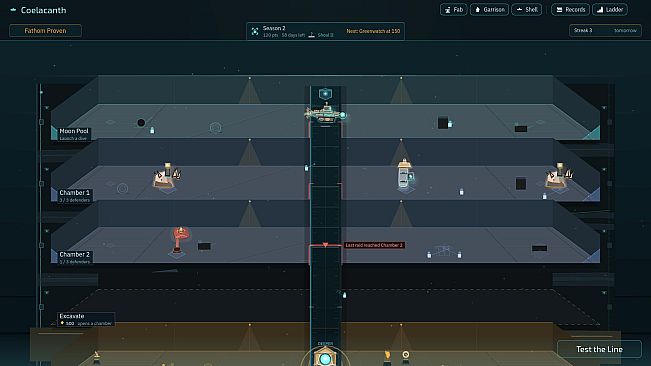Open the Fab menu

[x=453, y=10]
